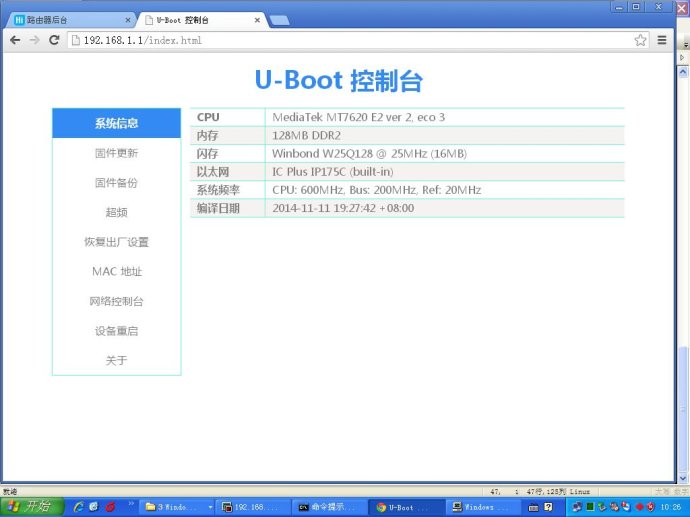Click the second quick launch icon
The height and width of the screenshot is (517, 690).
[x=93, y=507]
